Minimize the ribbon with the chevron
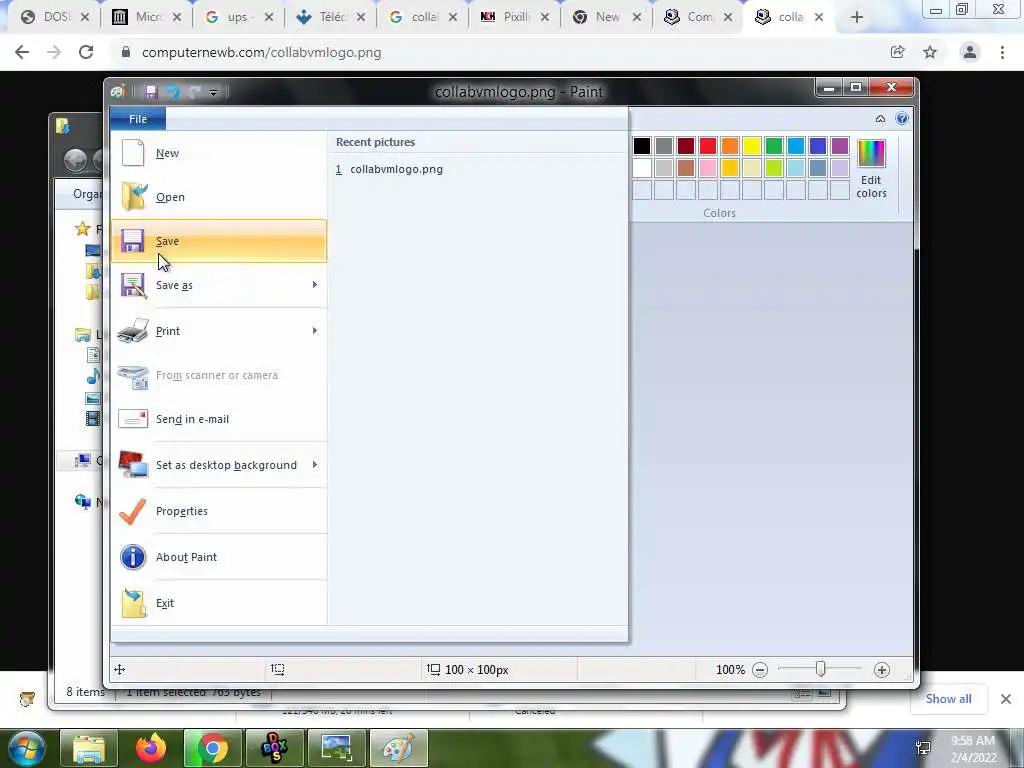The height and width of the screenshot is (768, 1024). coord(880,119)
